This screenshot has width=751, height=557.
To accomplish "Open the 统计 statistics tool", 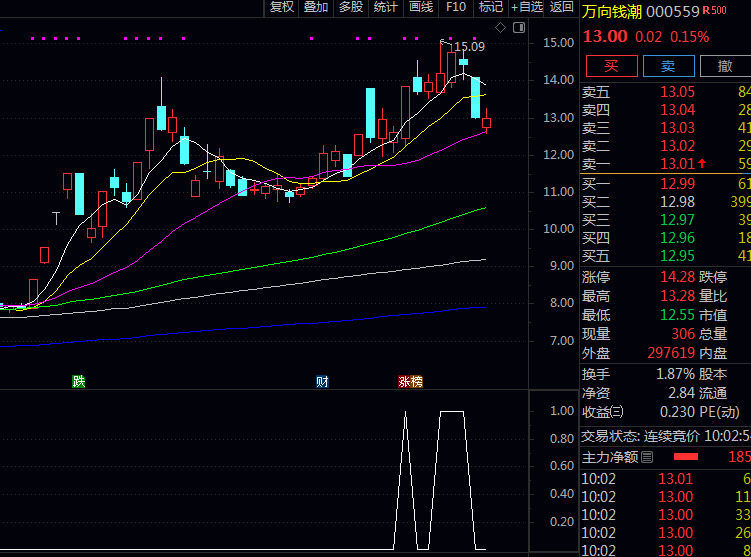I will coord(386,7).
